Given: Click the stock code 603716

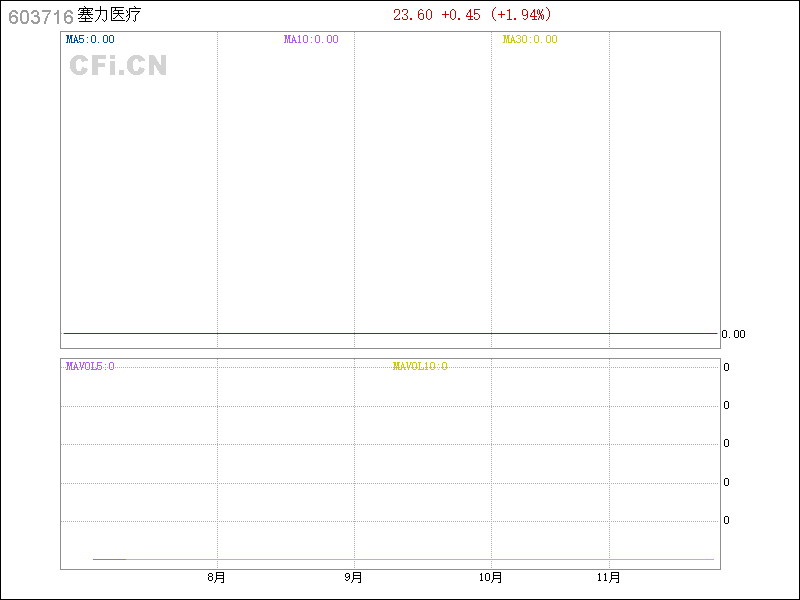Looking at the screenshot, I should [40, 16].
